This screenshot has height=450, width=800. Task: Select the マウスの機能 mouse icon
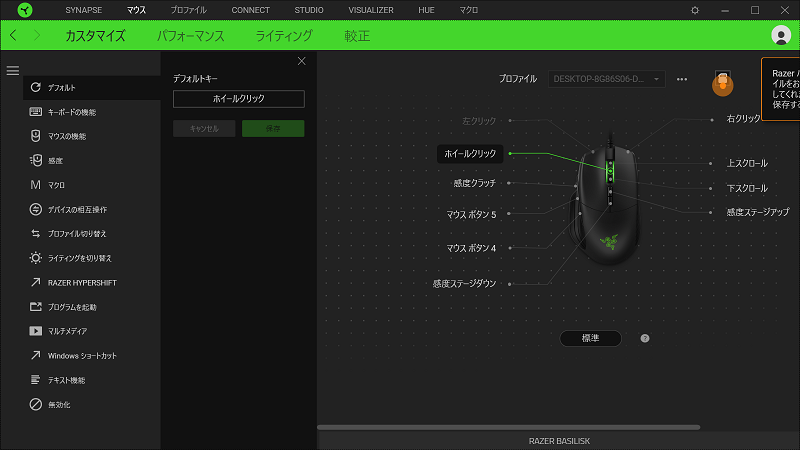point(35,136)
